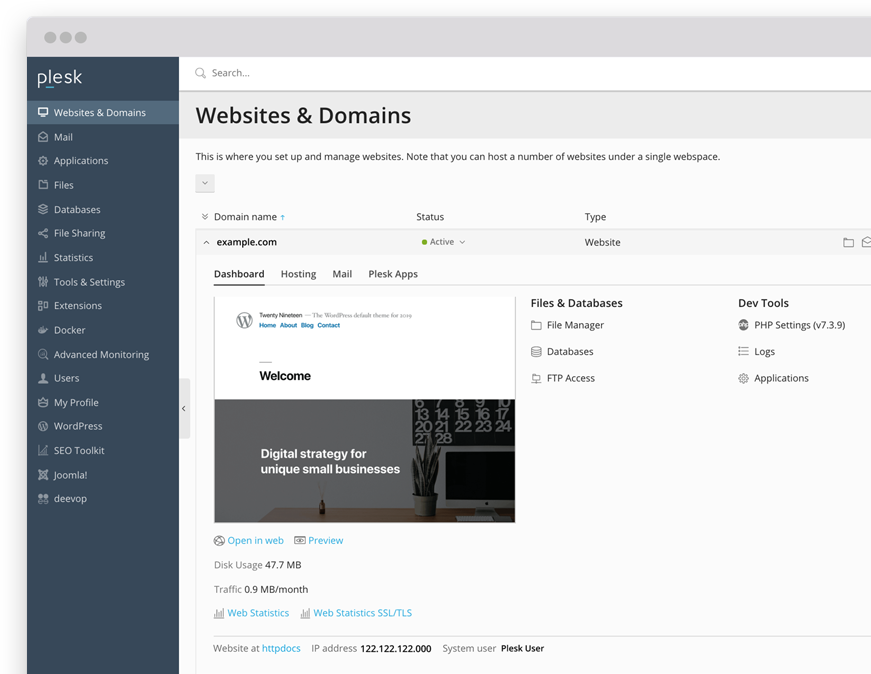Switch to the Plesk Apps tab
This screenshot has width=871, height=674.
393,274
